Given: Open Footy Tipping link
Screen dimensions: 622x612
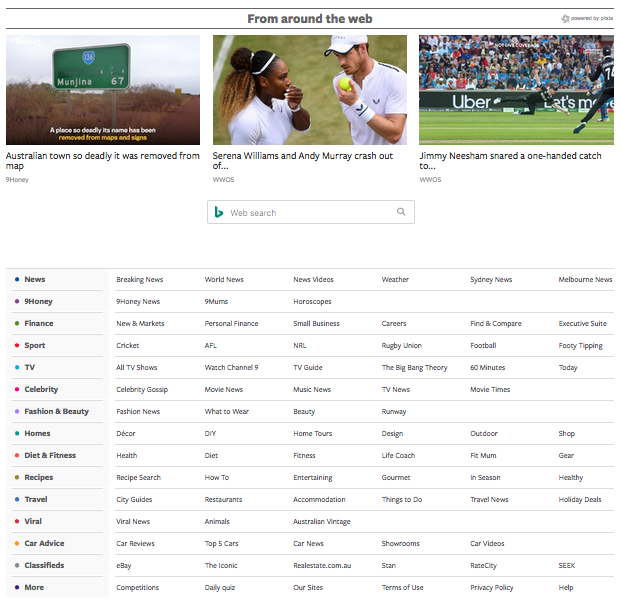Looking at the screenshot, I should (x=580, y=346).
